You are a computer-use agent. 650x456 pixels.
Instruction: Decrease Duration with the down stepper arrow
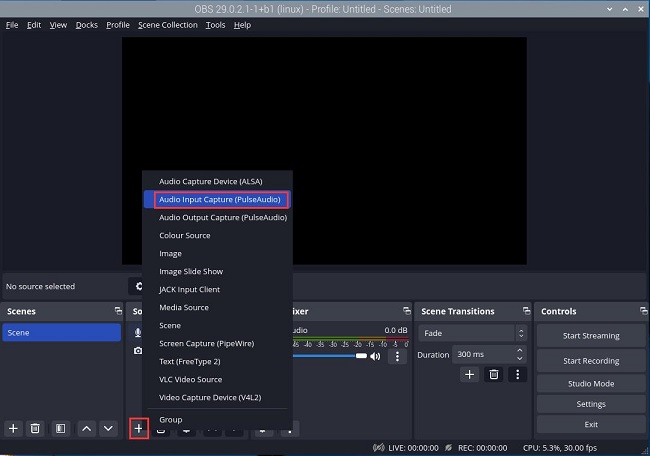tap(520, 359)
